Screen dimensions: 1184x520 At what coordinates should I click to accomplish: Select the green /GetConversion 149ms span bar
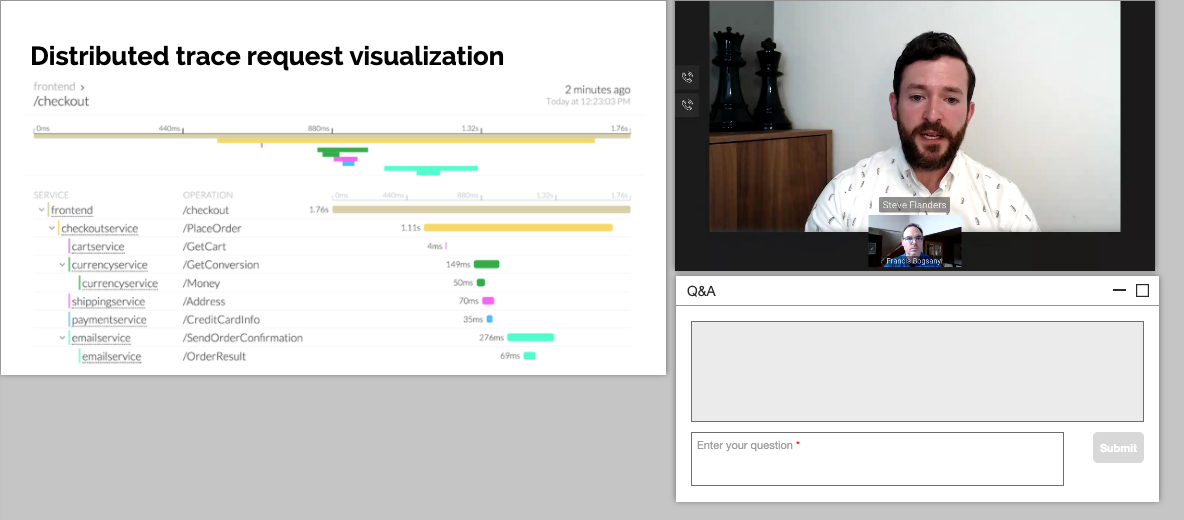tap(486, 265)
